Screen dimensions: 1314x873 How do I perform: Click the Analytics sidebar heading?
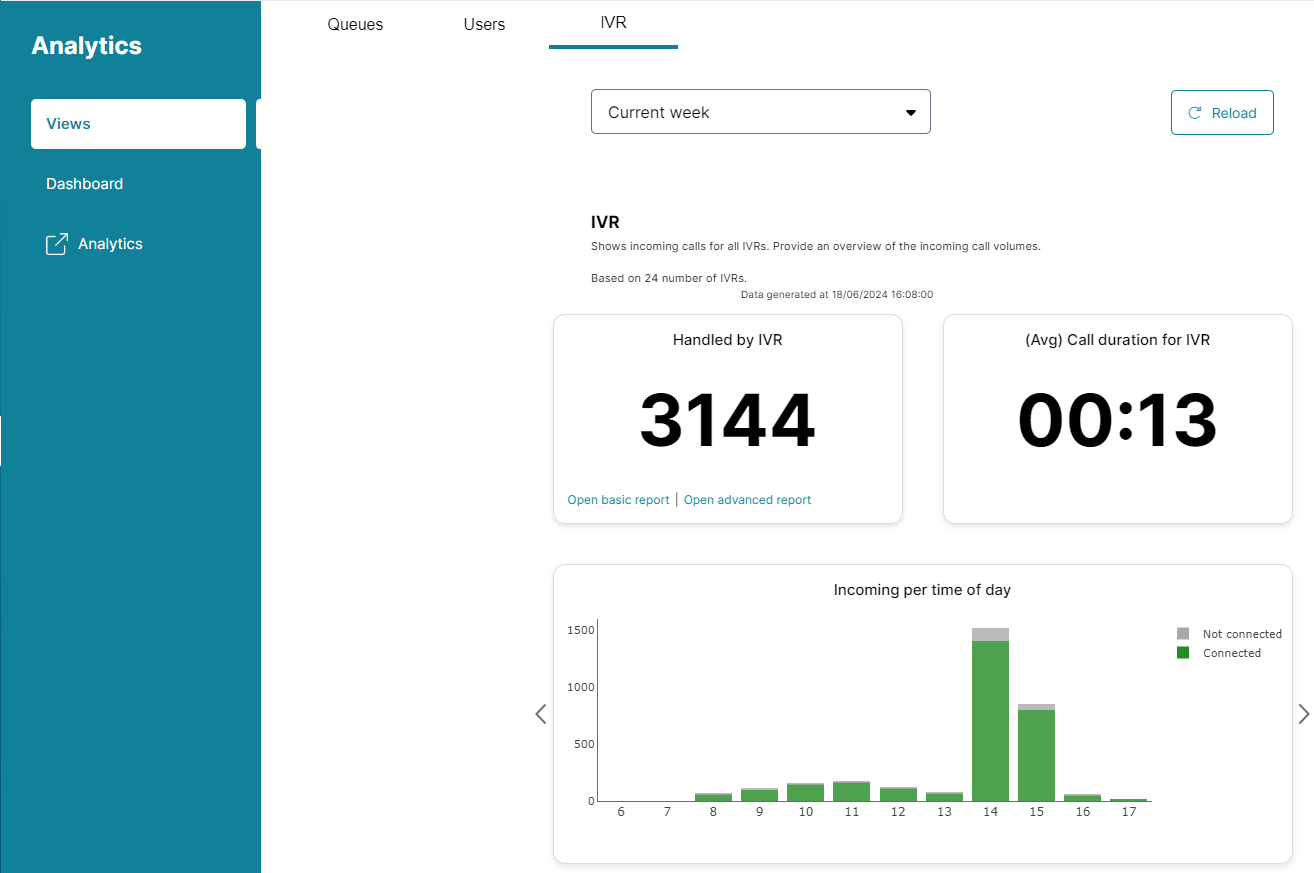pyautogui.click(x=87, y=46)
